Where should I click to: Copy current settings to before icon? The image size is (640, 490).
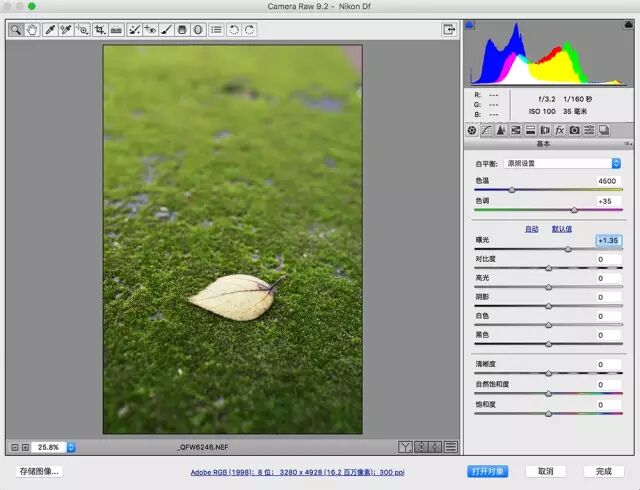click(x=435, y=447)
